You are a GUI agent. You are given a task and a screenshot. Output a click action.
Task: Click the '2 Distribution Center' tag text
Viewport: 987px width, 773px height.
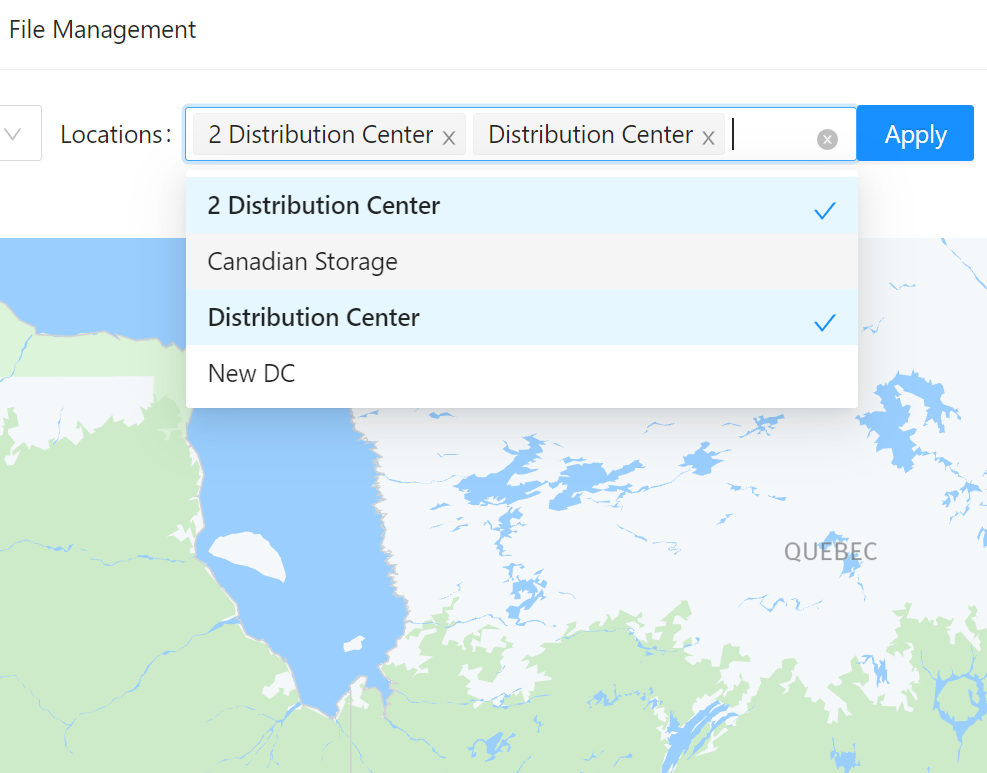[x=320, y=134]
